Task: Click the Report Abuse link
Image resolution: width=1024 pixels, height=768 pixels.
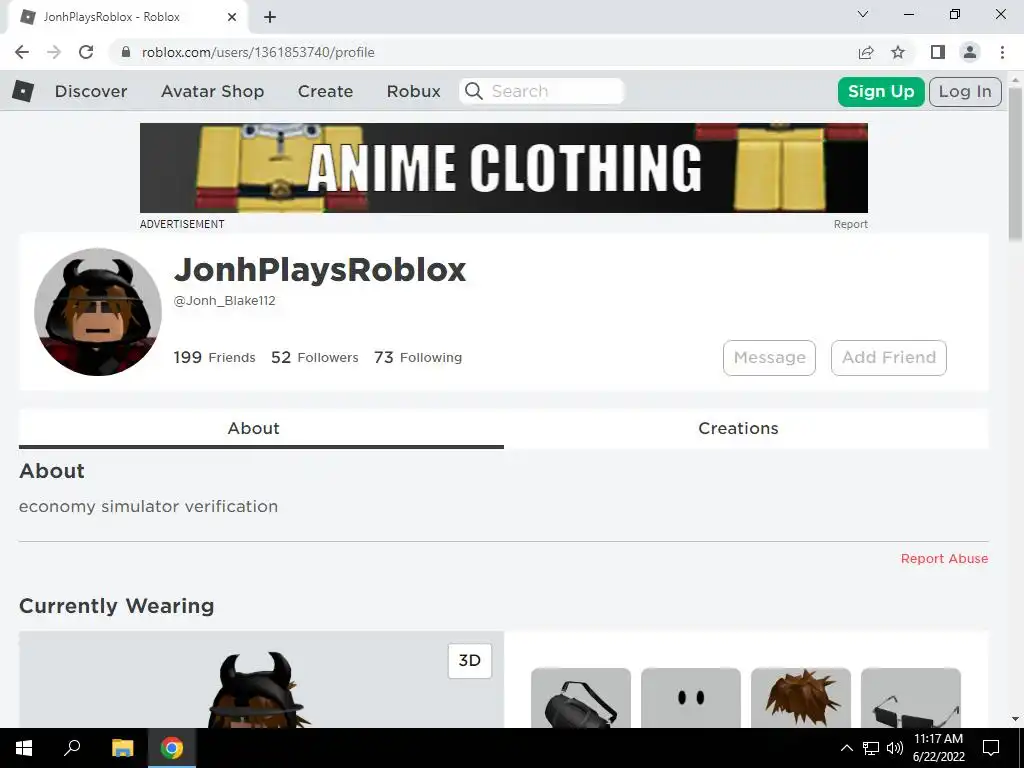Action: click(944, 558)
